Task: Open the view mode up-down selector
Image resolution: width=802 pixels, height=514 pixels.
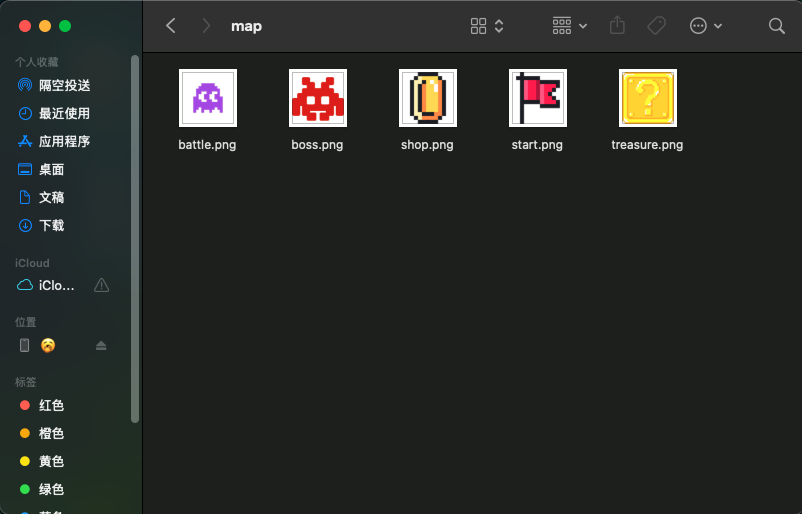Action: [499, 26]
